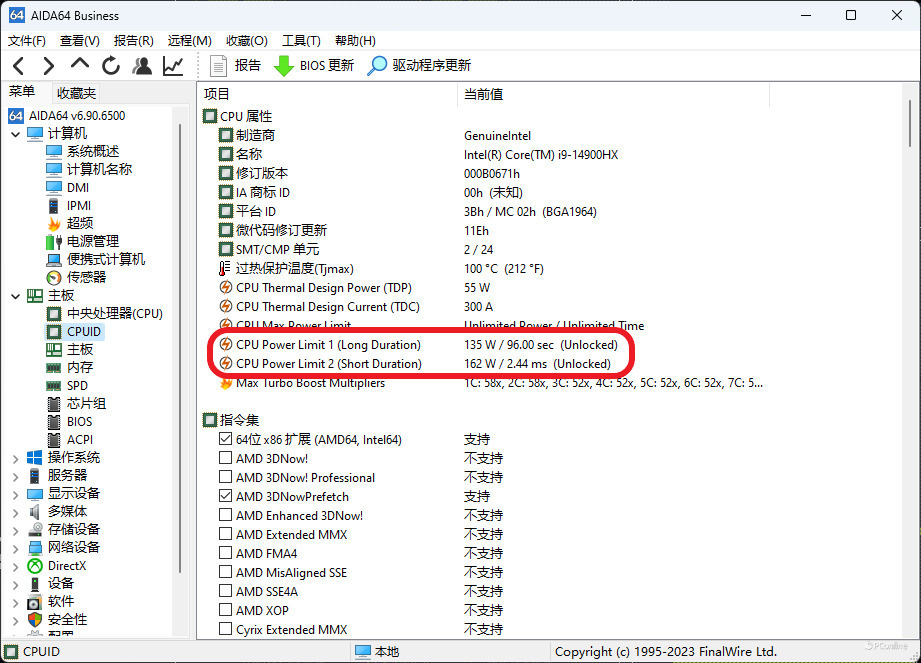This screenshot has width=921, height=663.
Task: Select the 传感器 gauge icon
Action: pos(53,277)
